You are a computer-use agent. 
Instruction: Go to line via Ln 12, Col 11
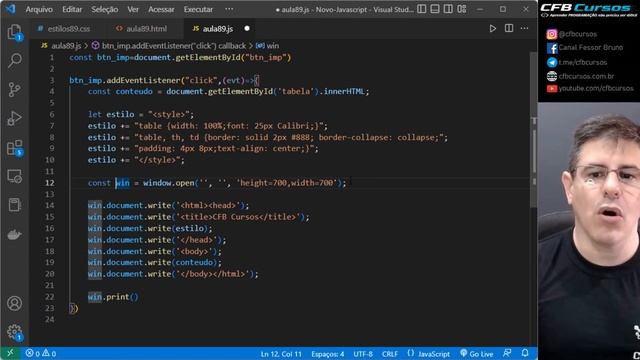coord(281,354)
